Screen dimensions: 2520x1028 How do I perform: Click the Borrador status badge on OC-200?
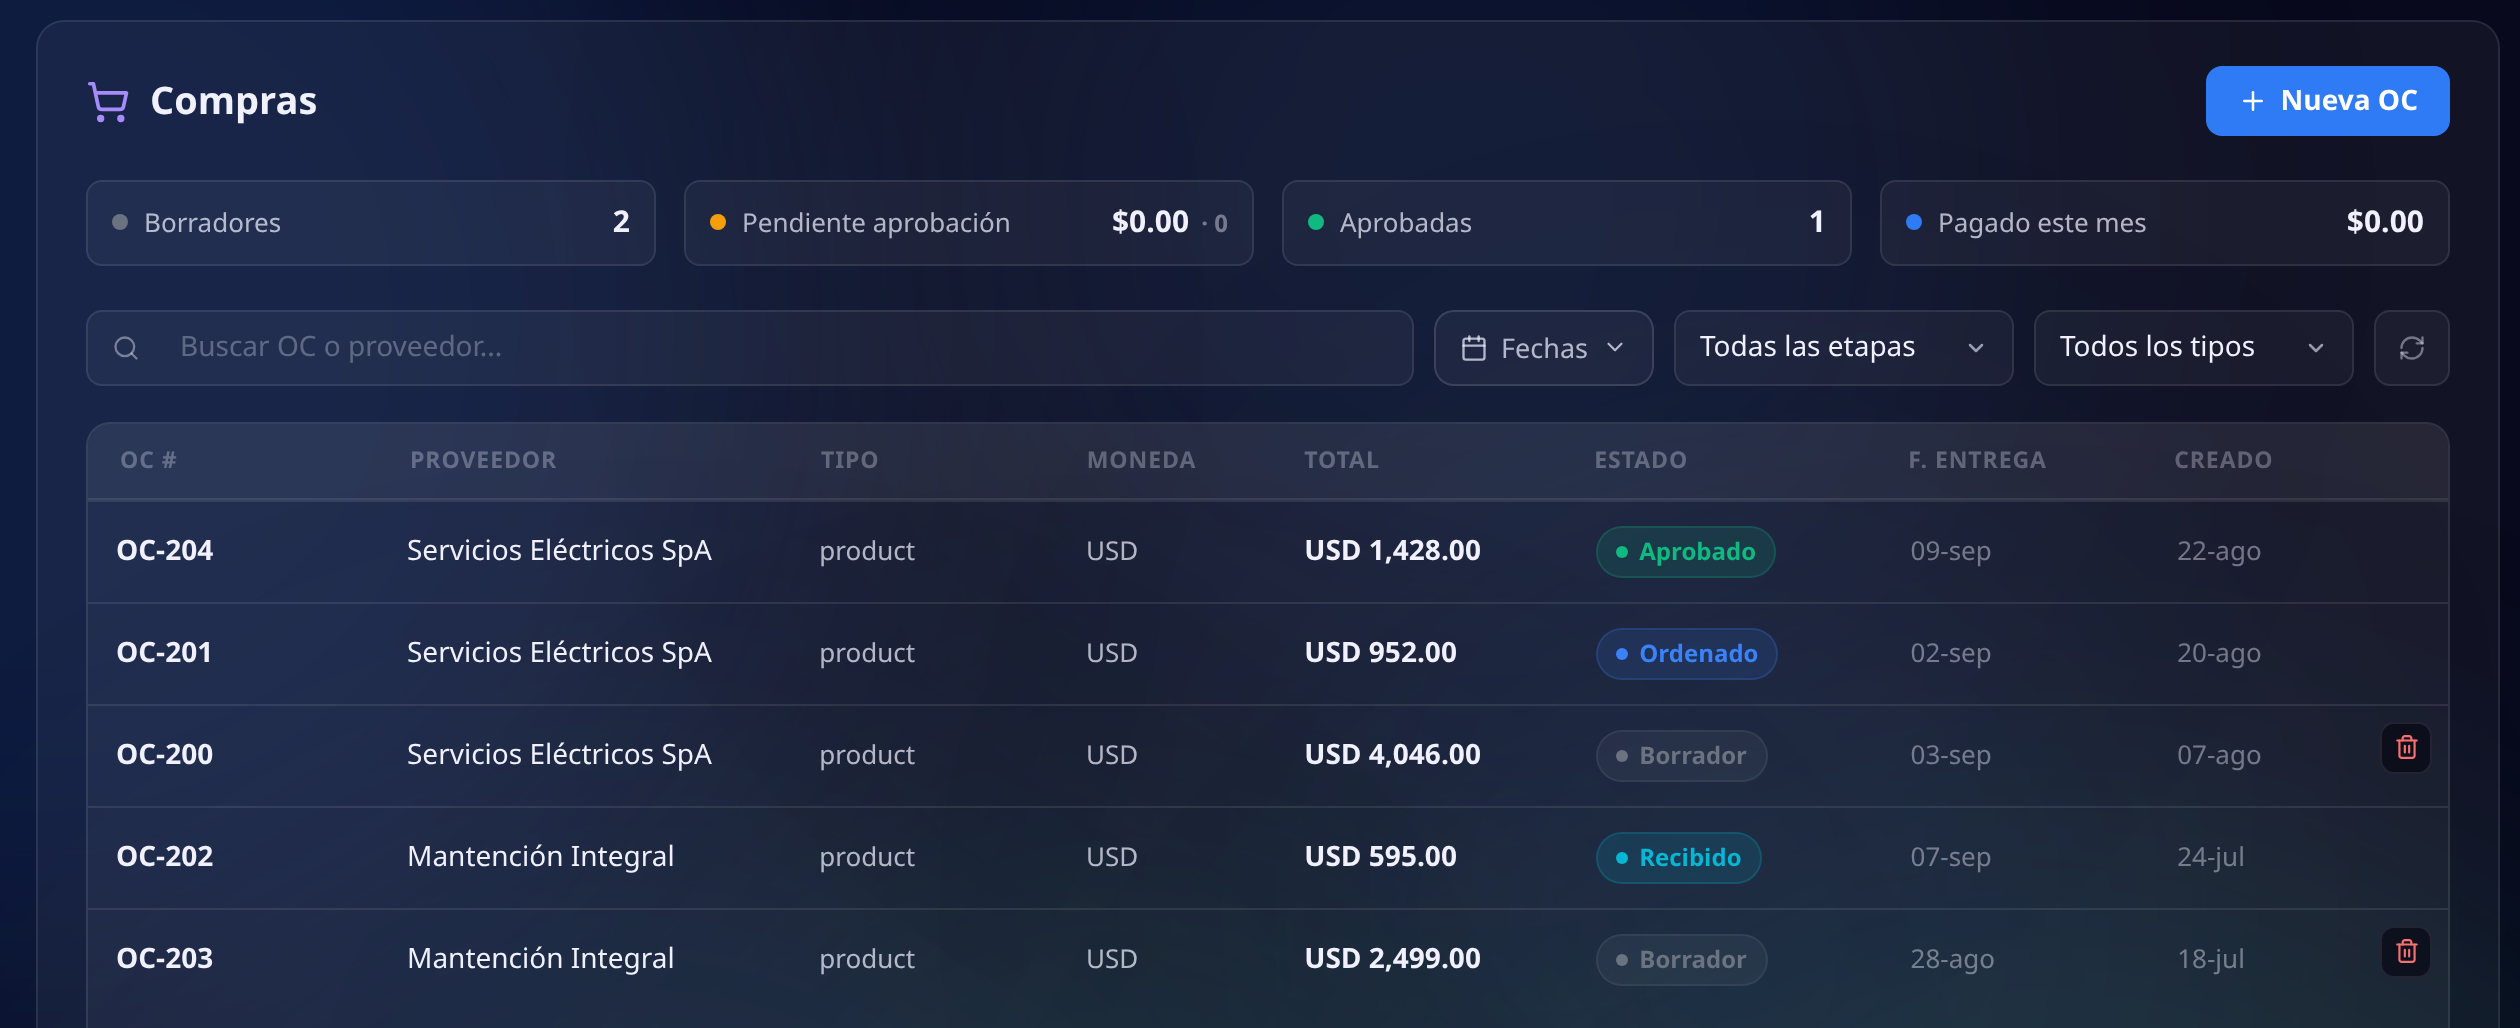[x=1681, y=756]
